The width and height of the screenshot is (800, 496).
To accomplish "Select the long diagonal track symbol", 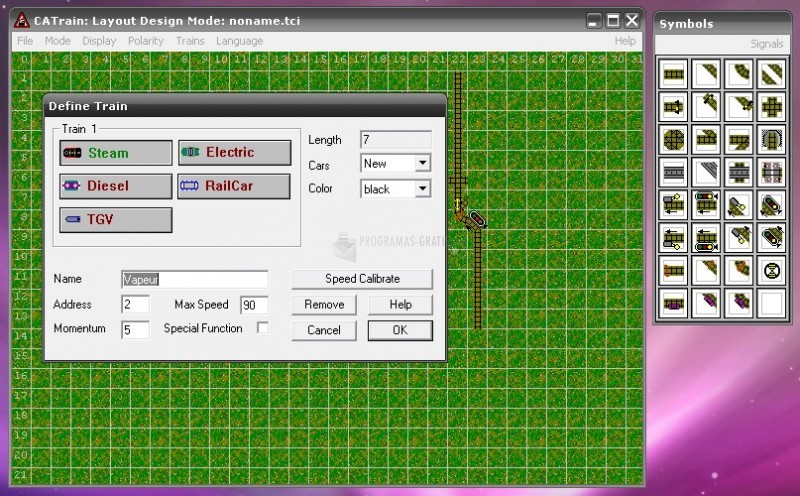I will [x=771, y=74].
